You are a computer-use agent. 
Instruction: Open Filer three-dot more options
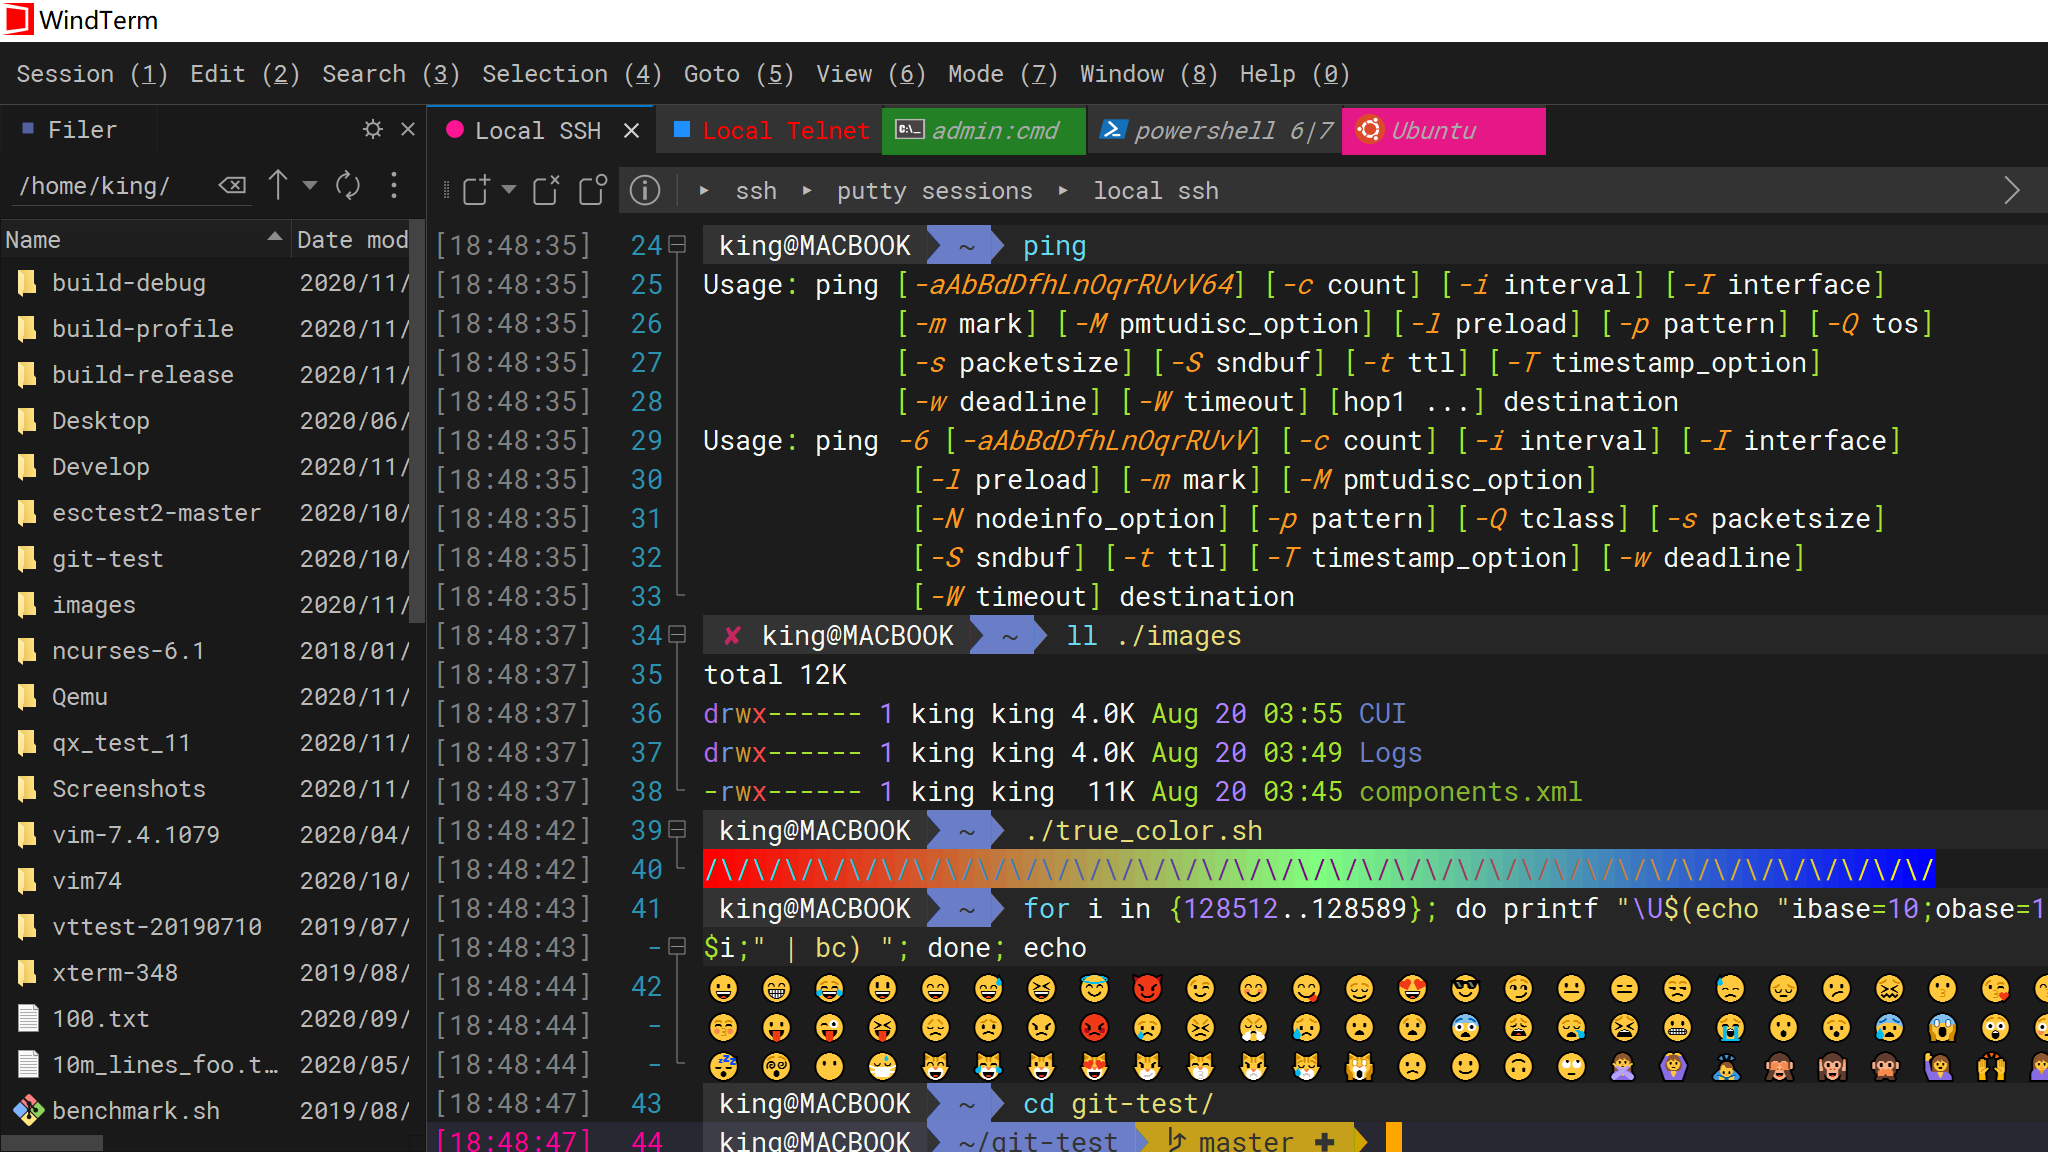[x=394, y=185]
